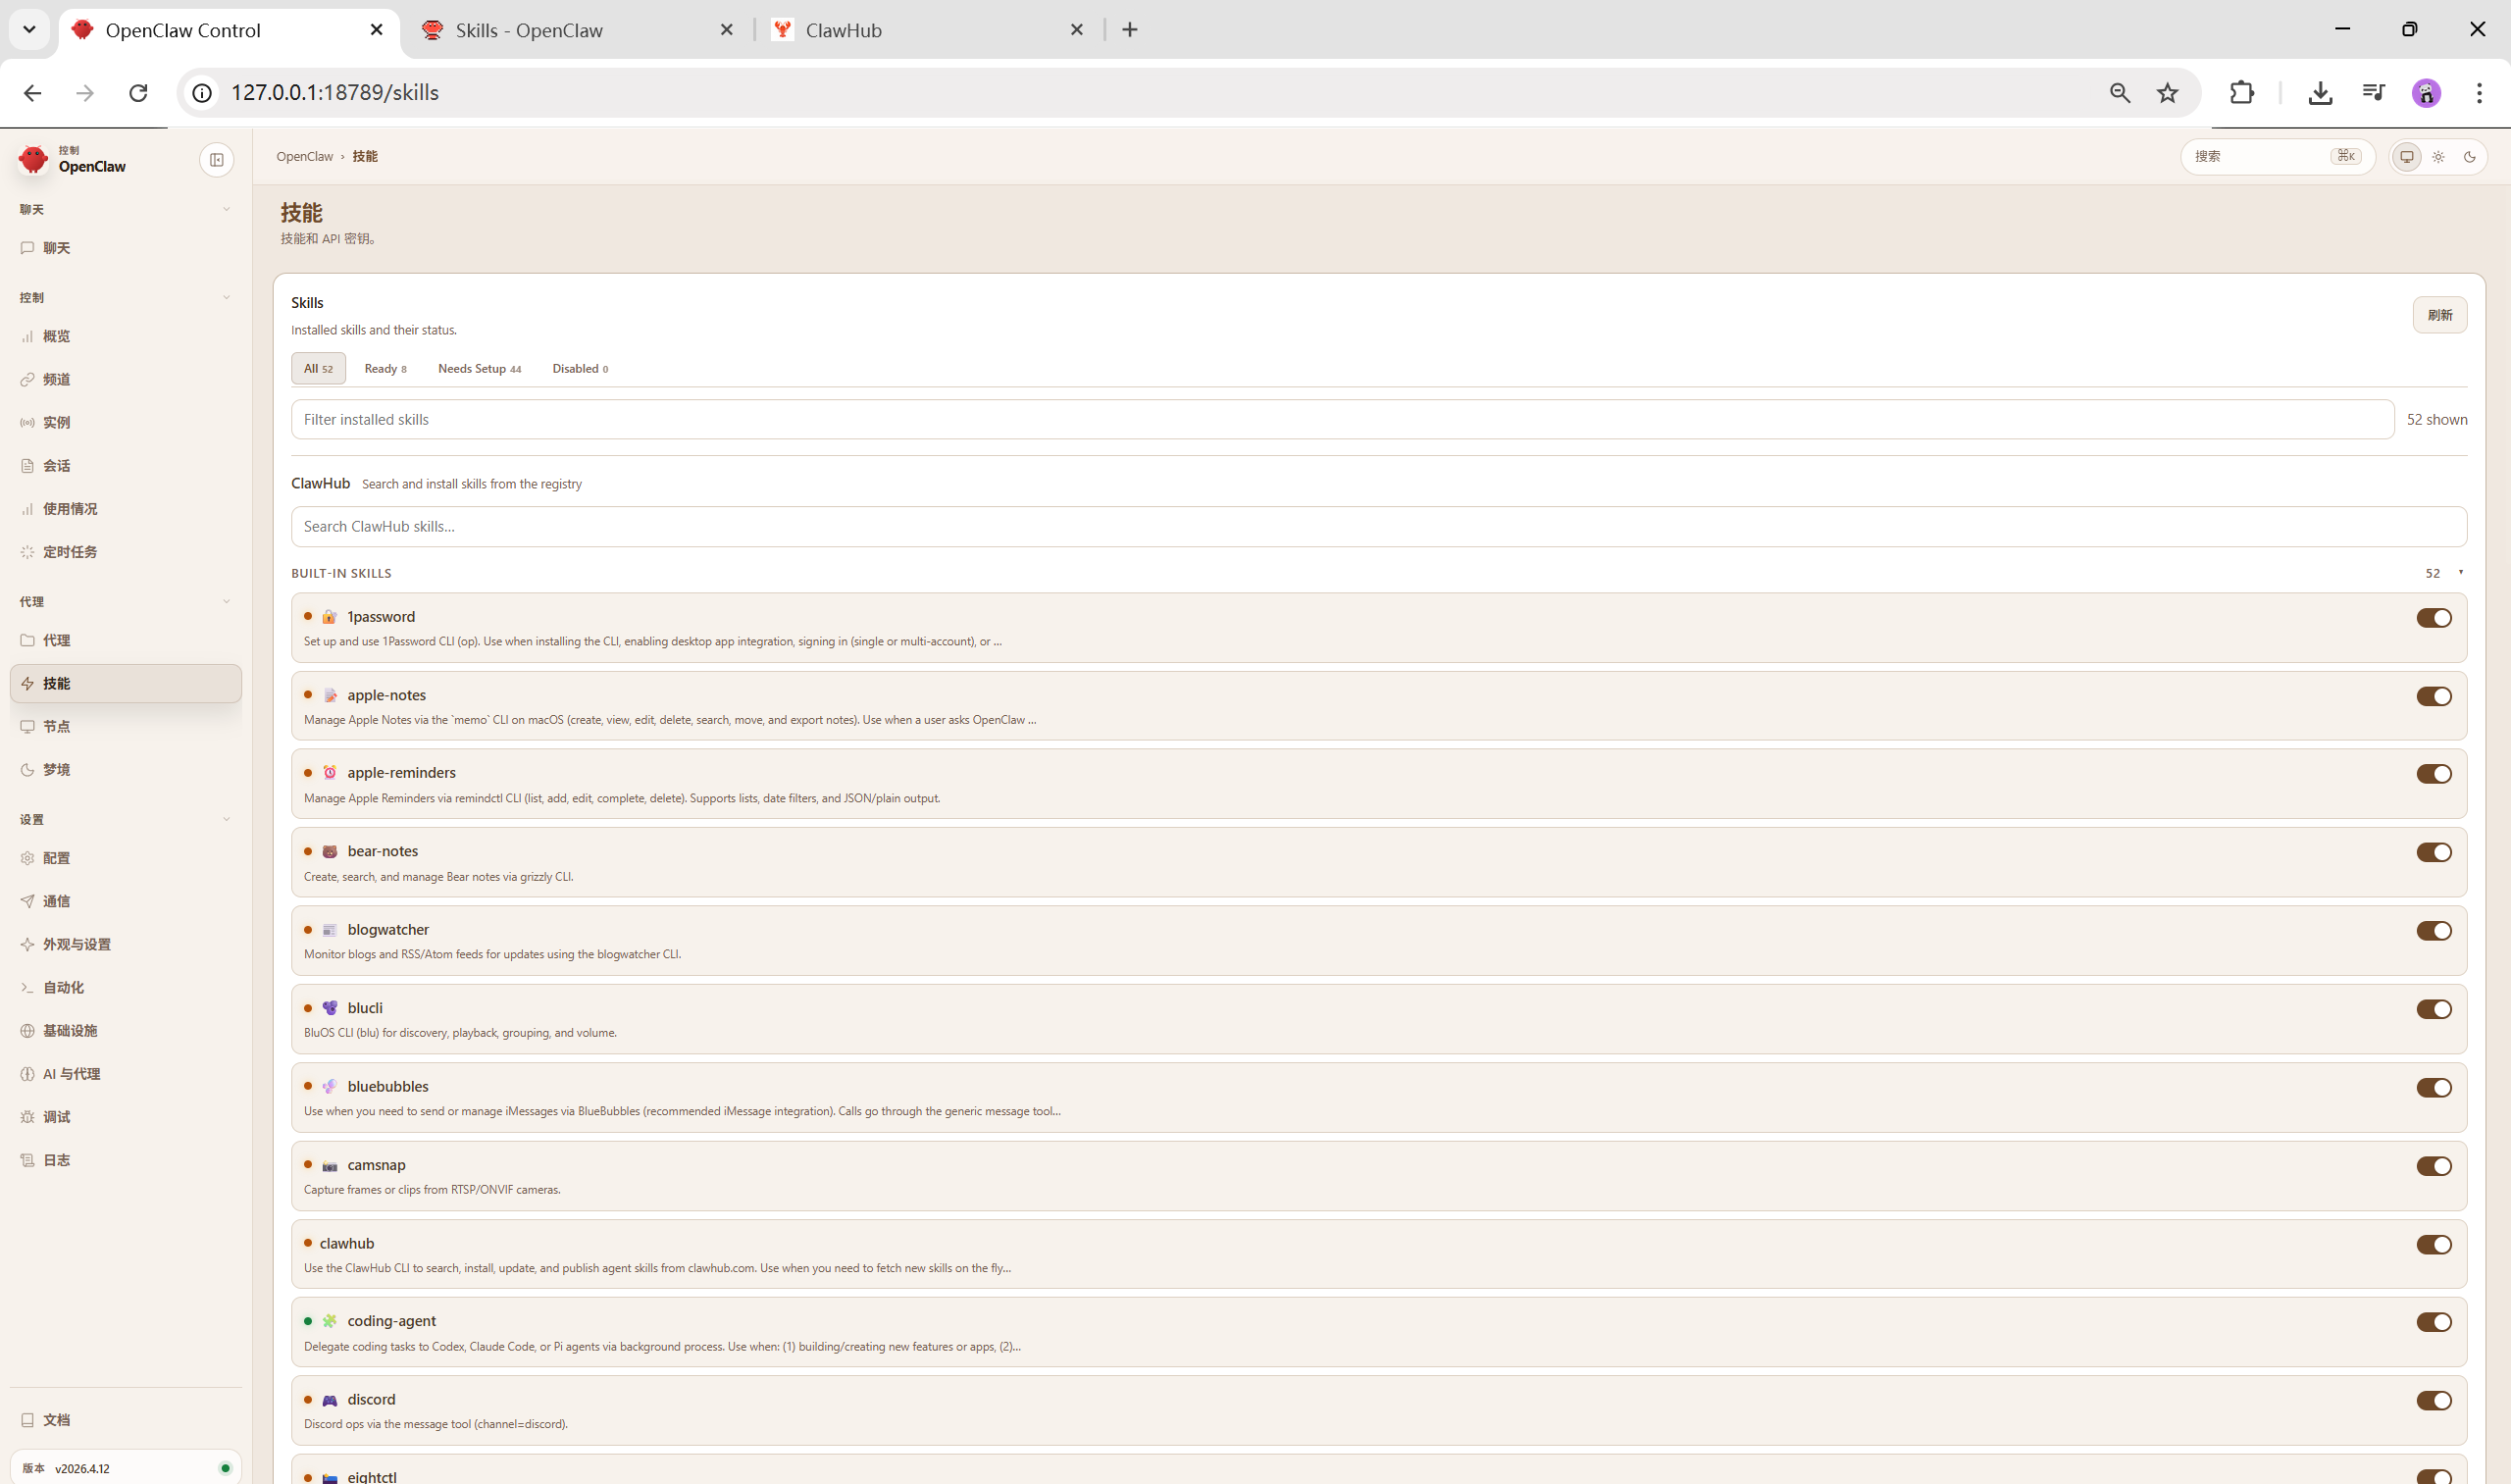Open the 定时任务 sidebar item
Image resolution: width=2511 pixels, height=1484 pixels.
click(x=69, y=552)
